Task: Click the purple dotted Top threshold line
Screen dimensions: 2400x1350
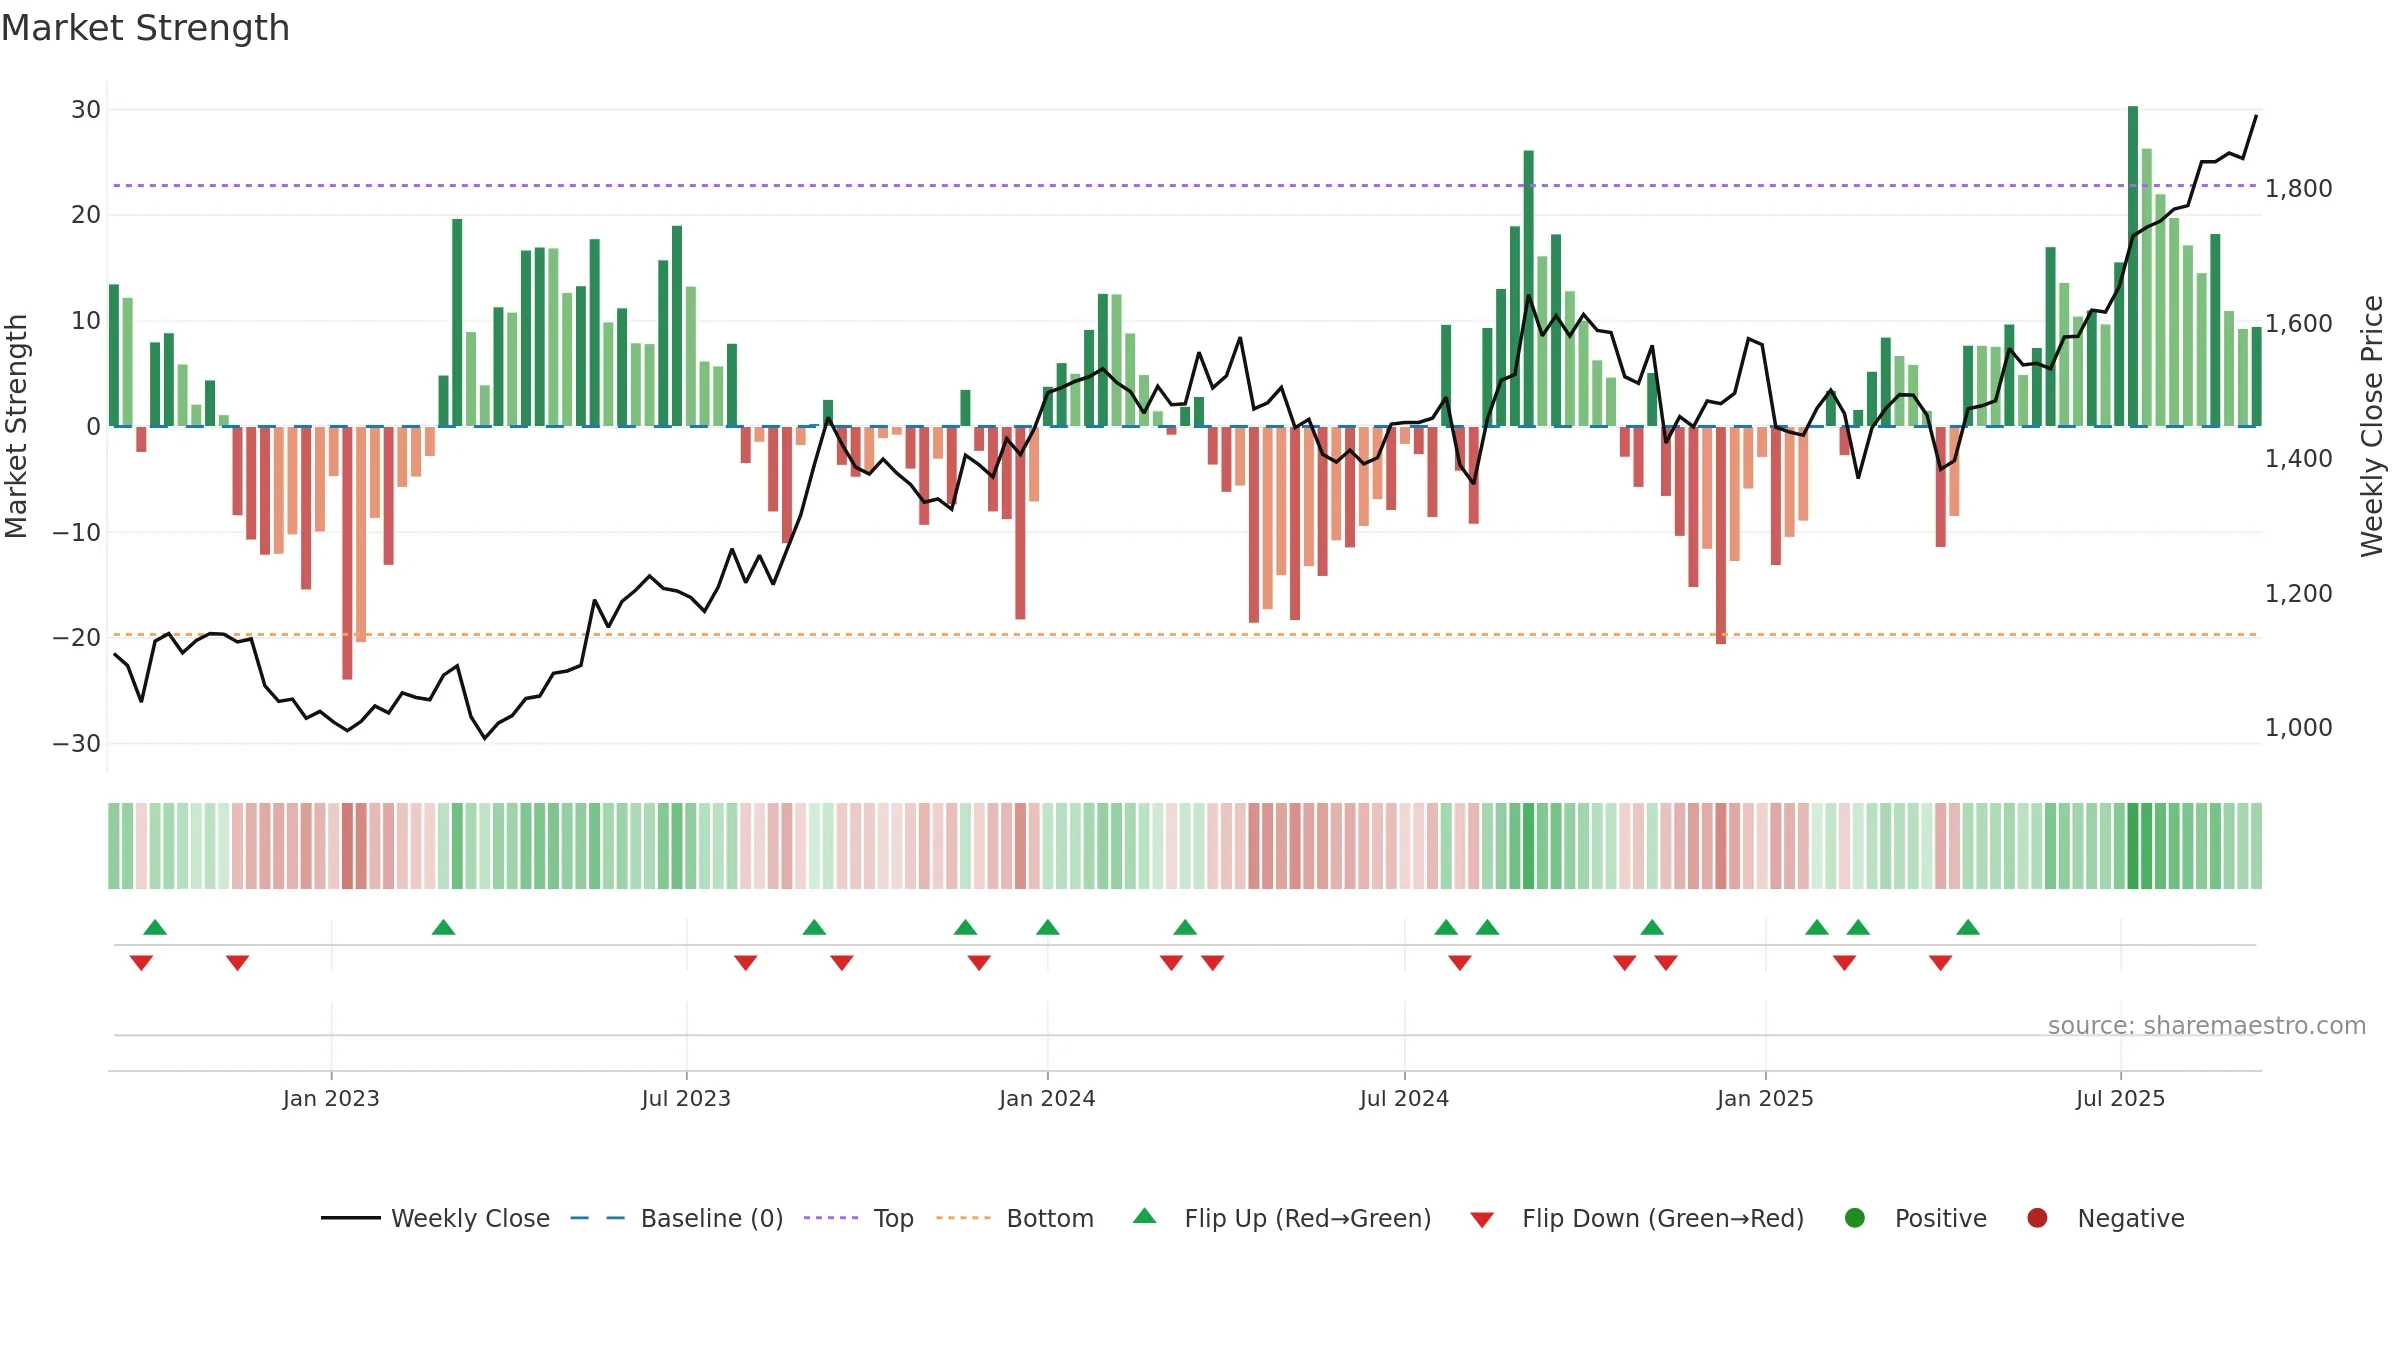Action: point(1185,185)
